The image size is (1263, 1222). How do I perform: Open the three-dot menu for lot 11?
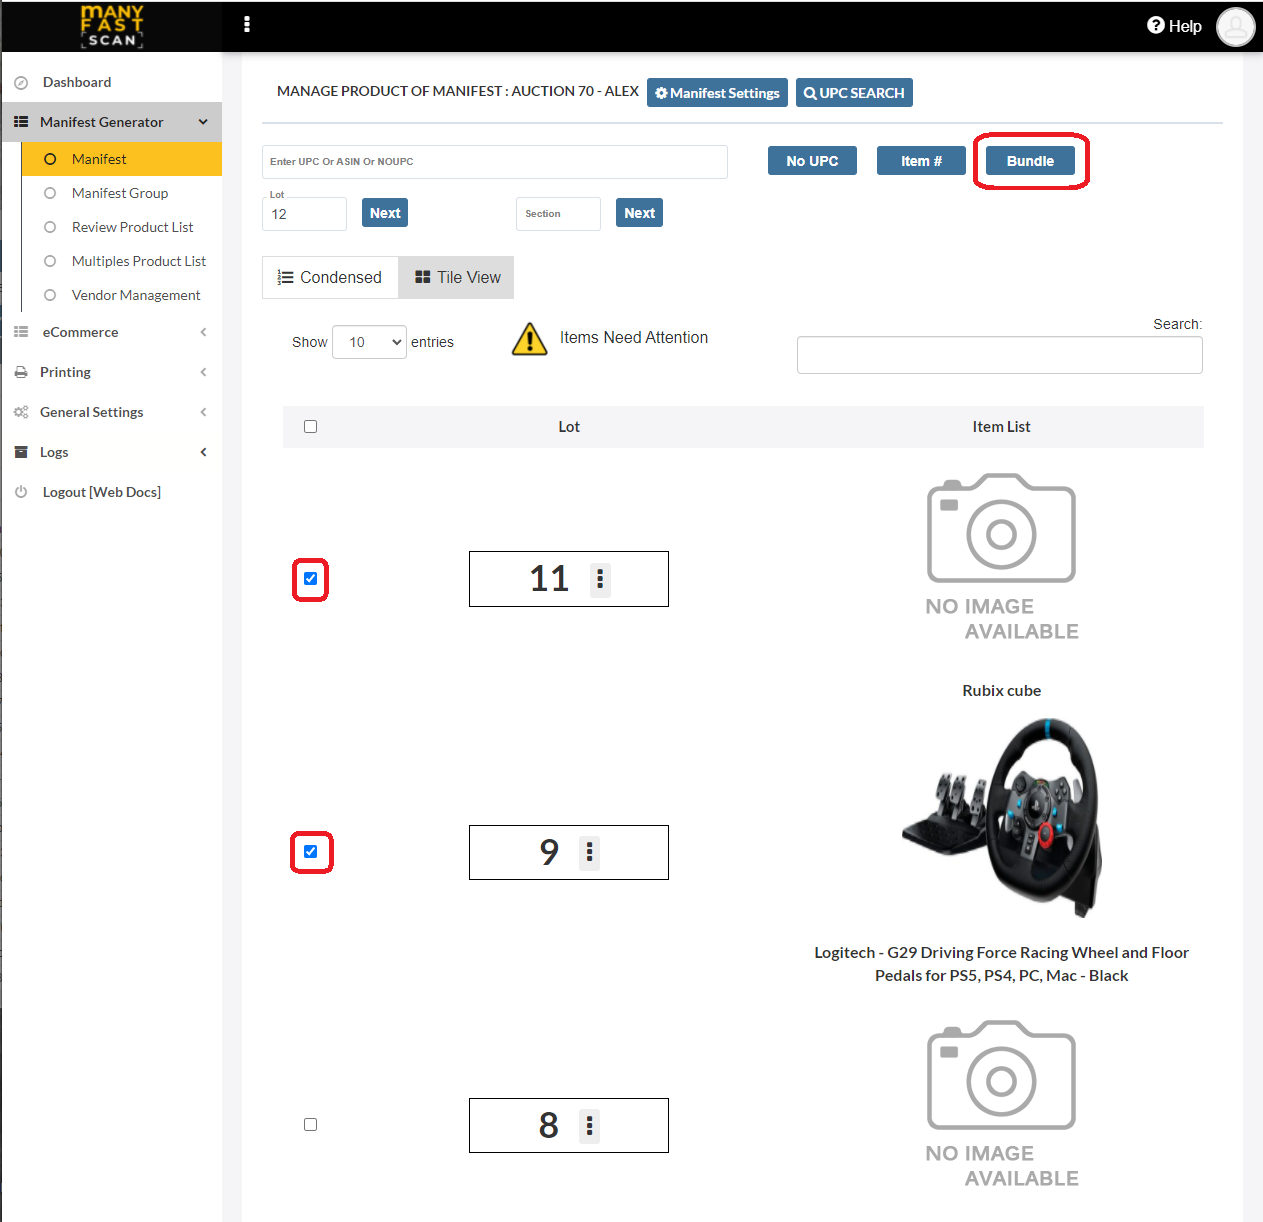pos(600,579)
